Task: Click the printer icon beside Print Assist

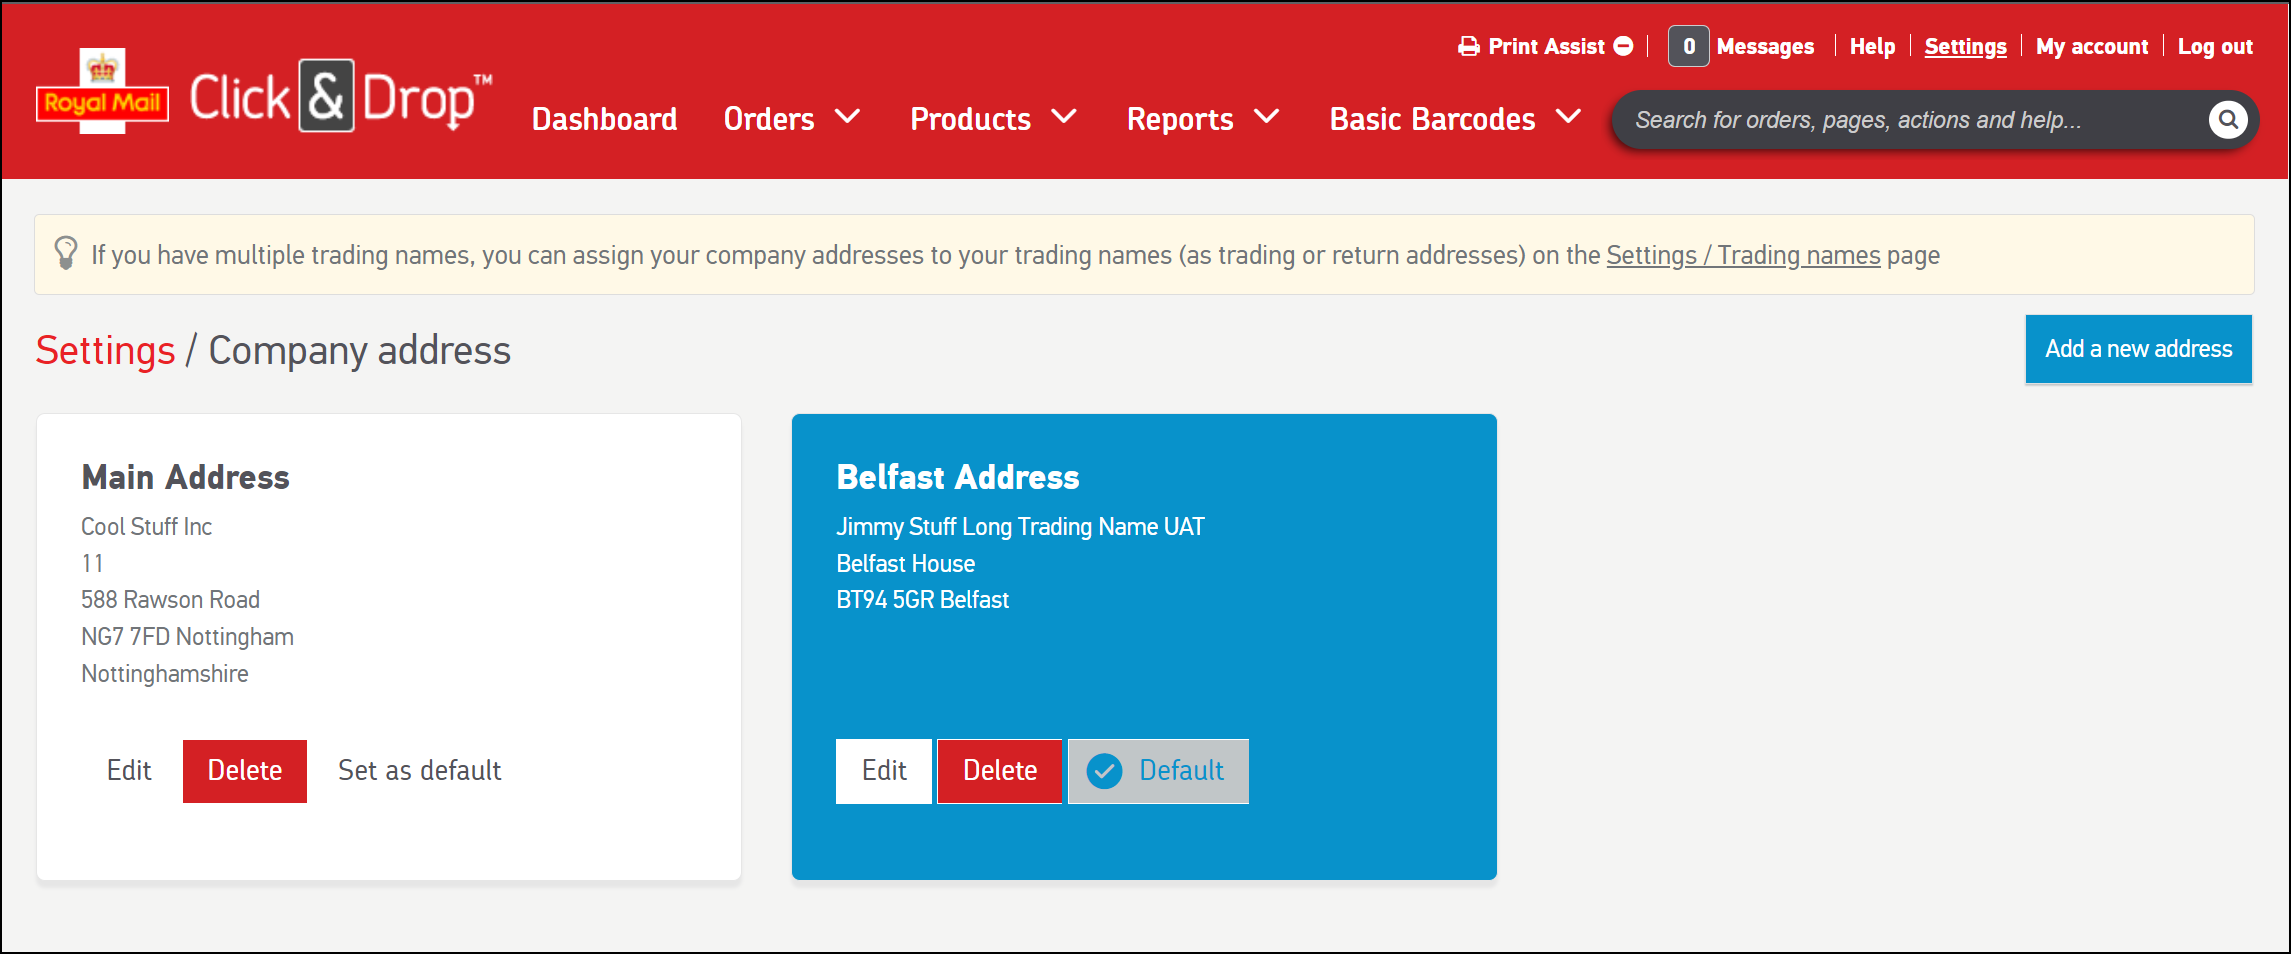Action: pyautogui.click(x=1468, y=47)
